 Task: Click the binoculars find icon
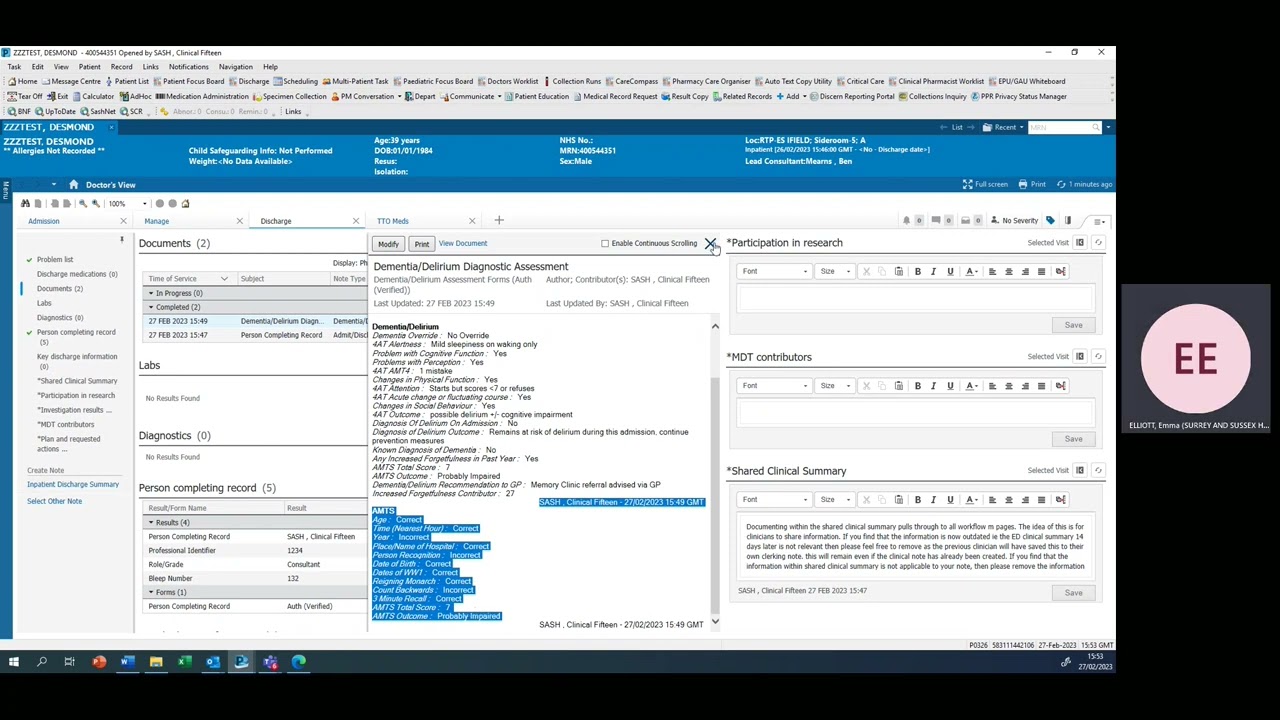tap(25, 204)
